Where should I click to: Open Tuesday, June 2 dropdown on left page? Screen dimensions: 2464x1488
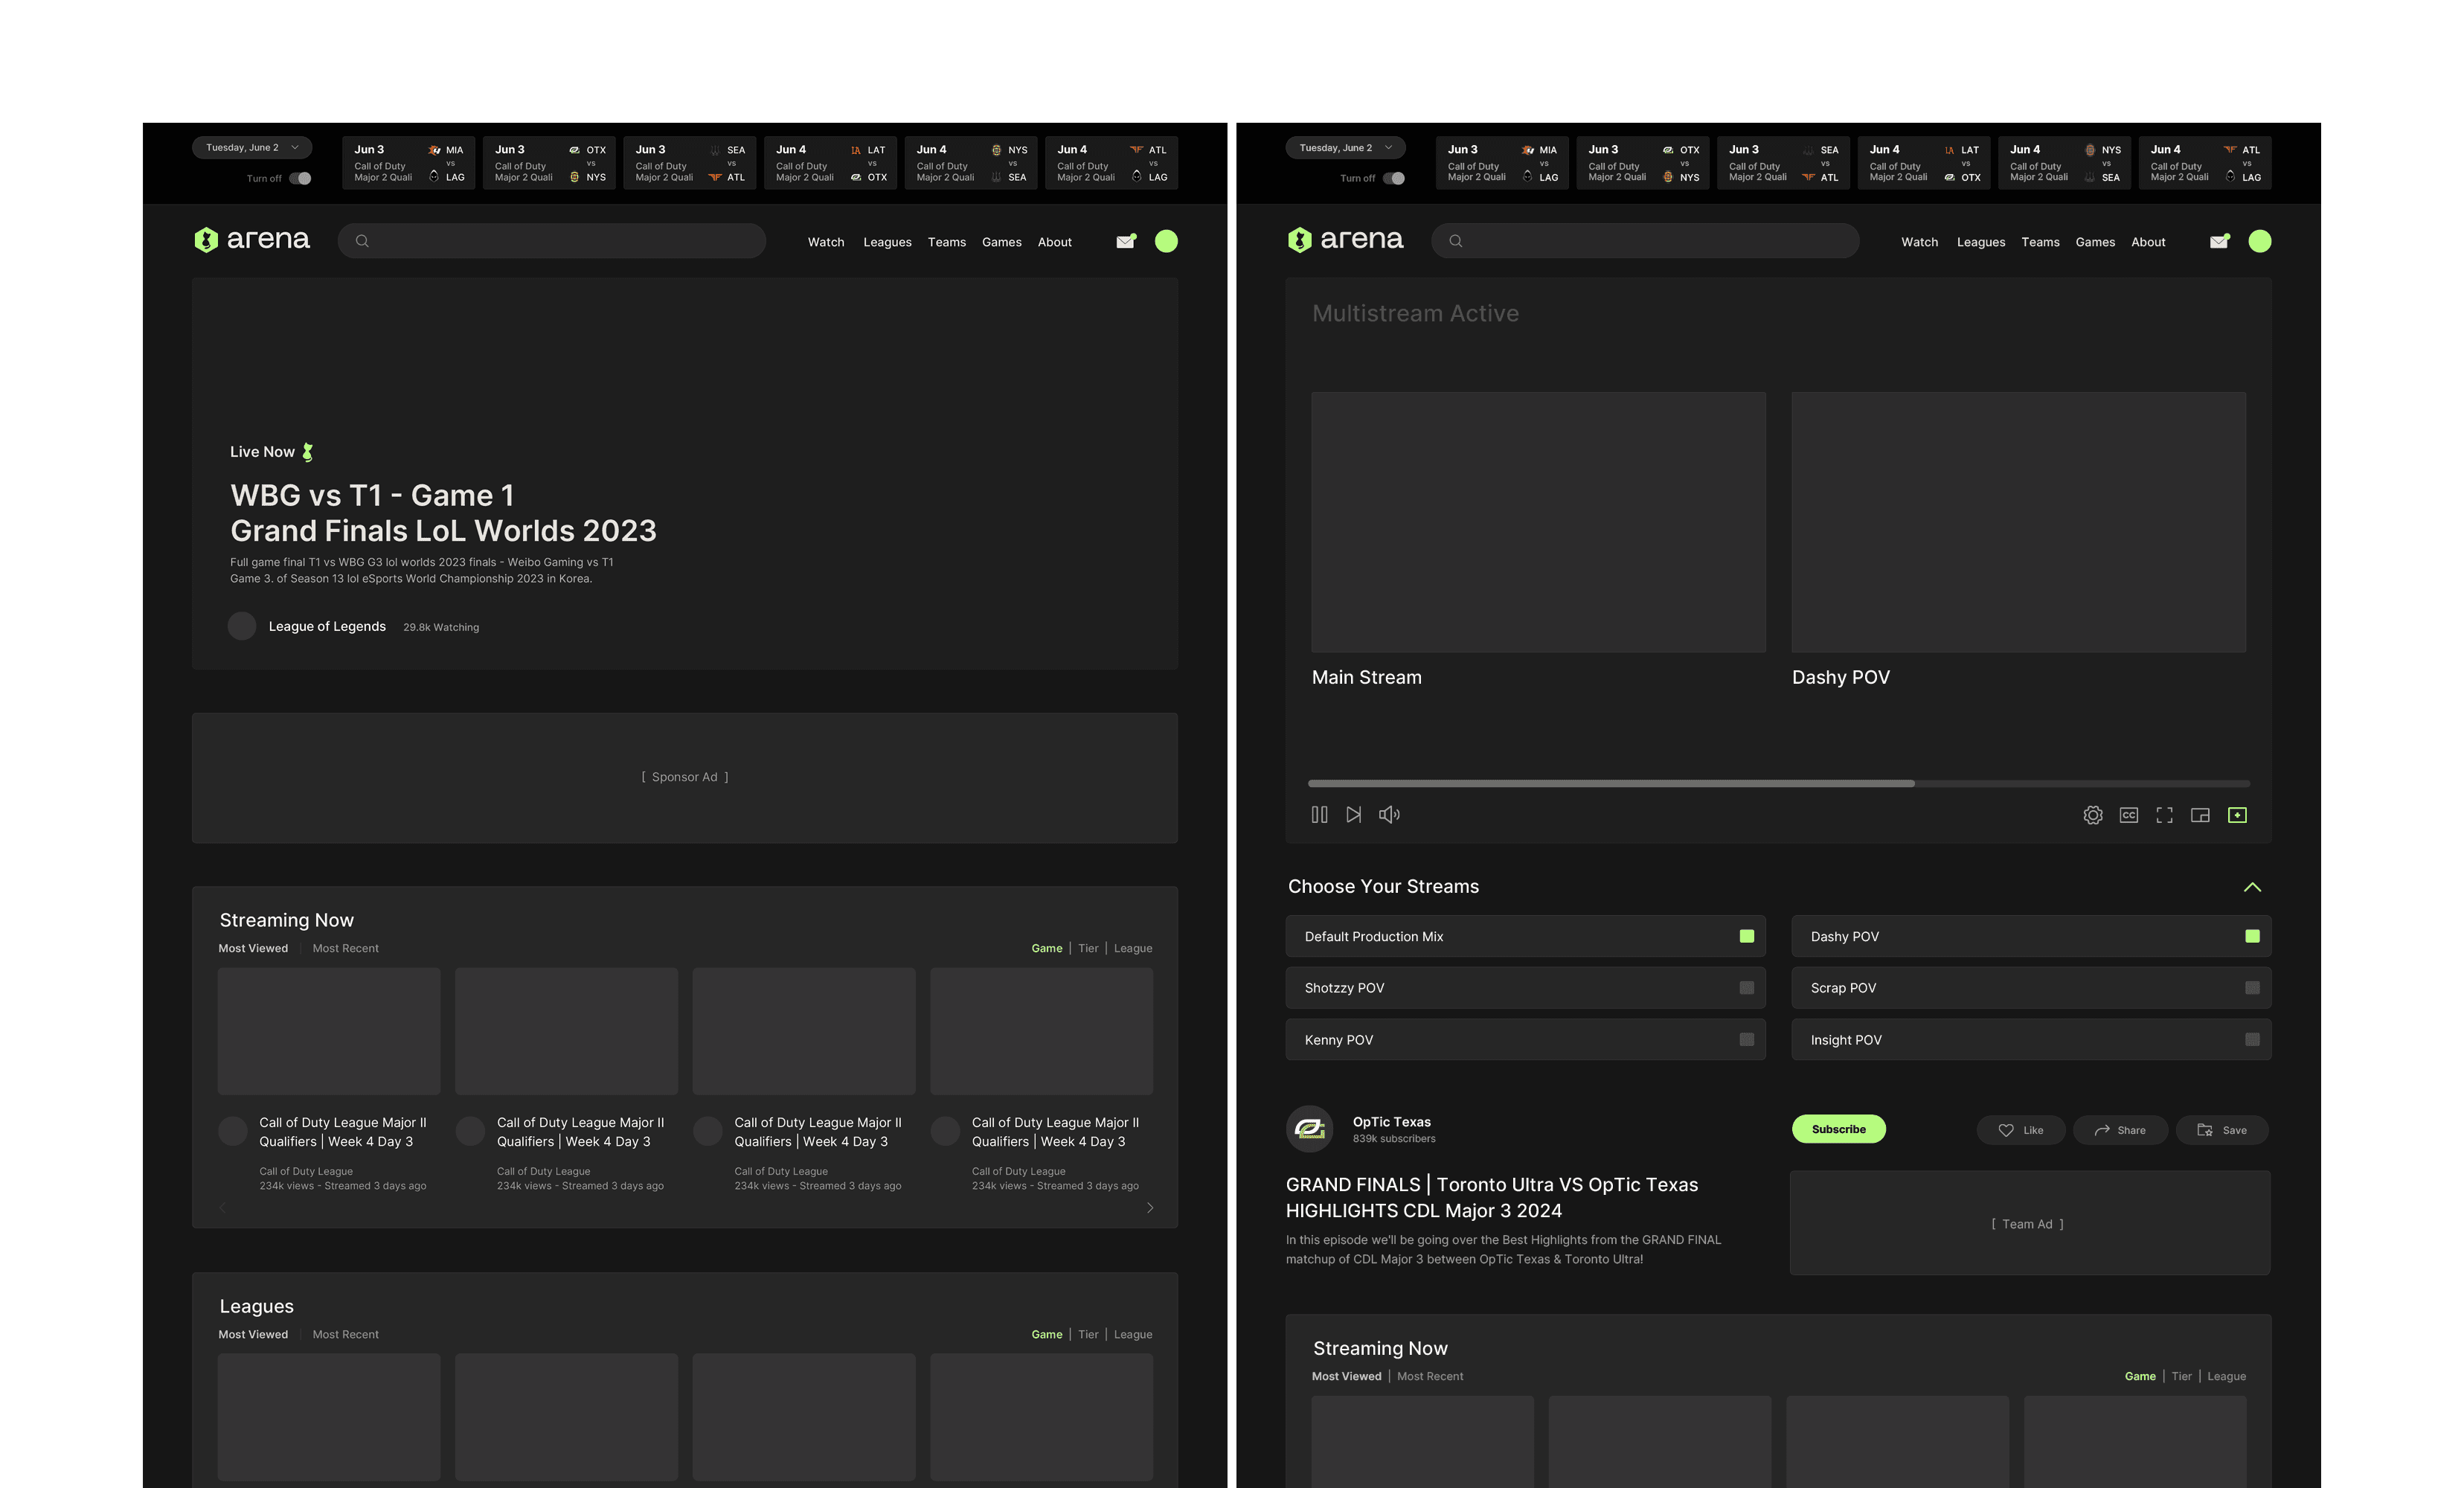coord(252,148)
